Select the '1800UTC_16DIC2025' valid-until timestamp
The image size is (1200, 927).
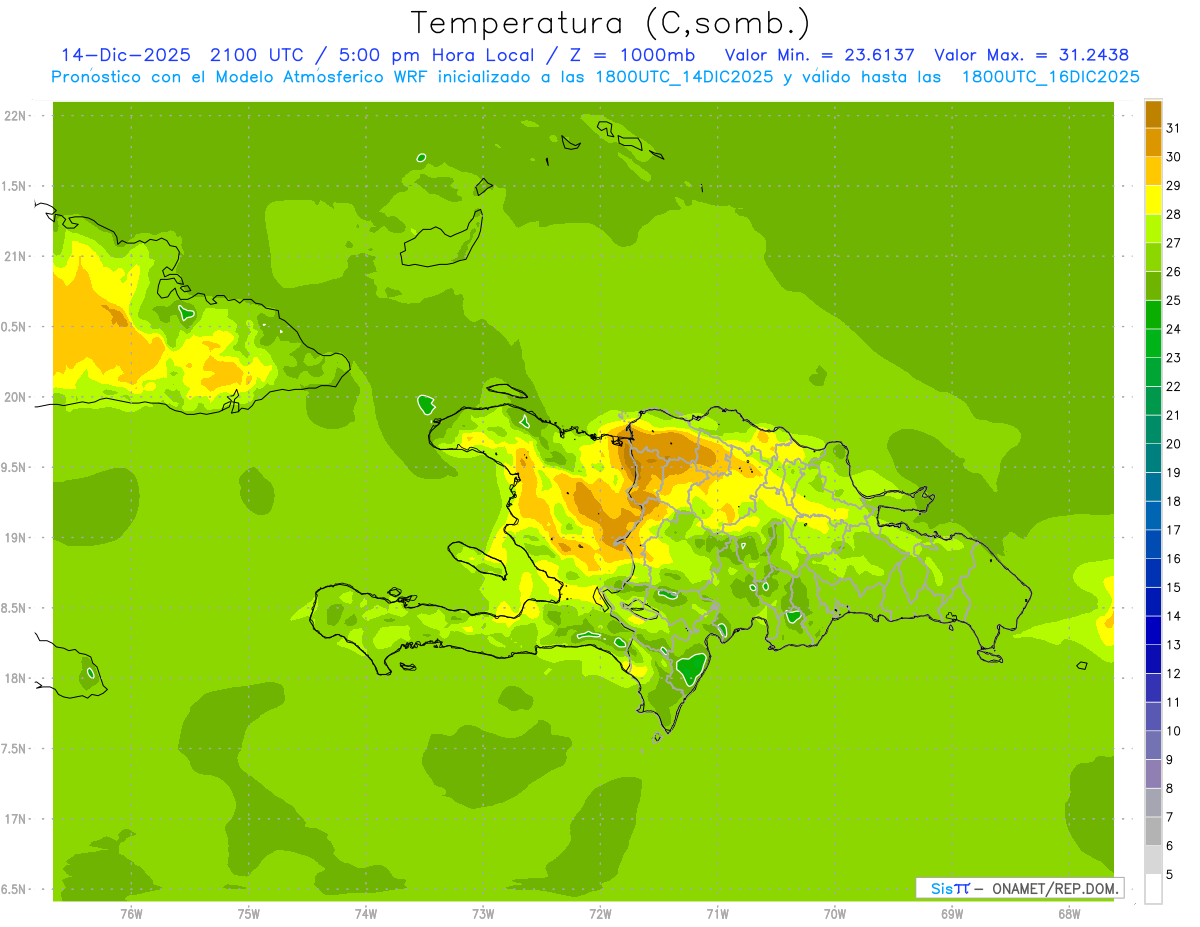[x=1053, y=77]
